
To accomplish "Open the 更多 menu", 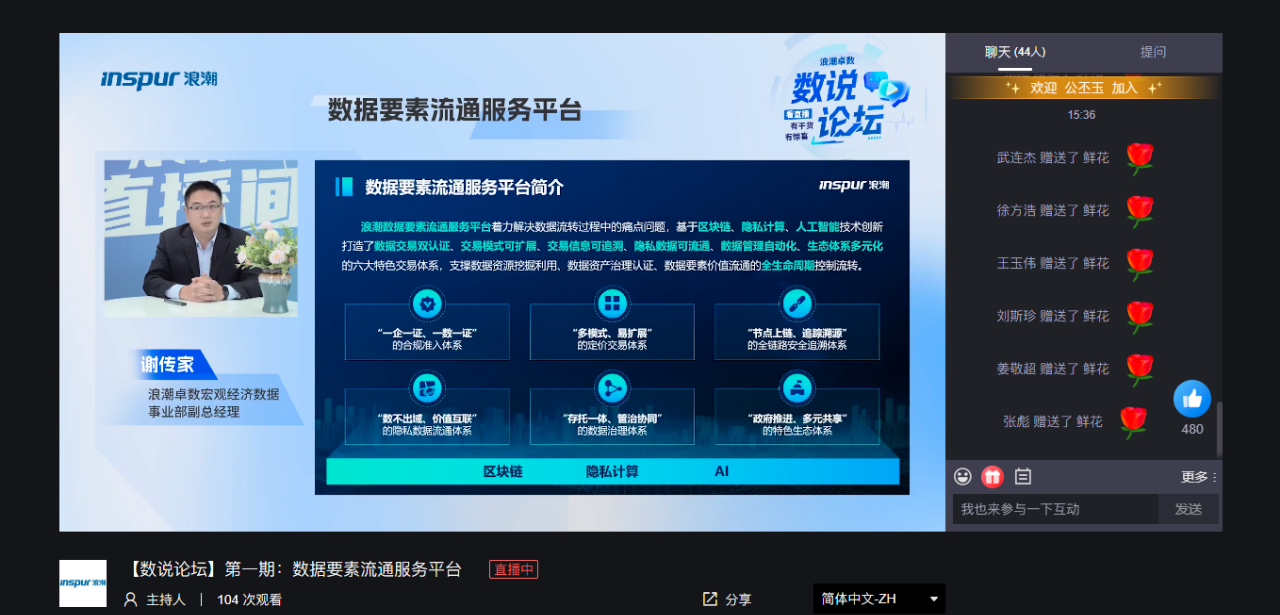I will [1199, 477].
